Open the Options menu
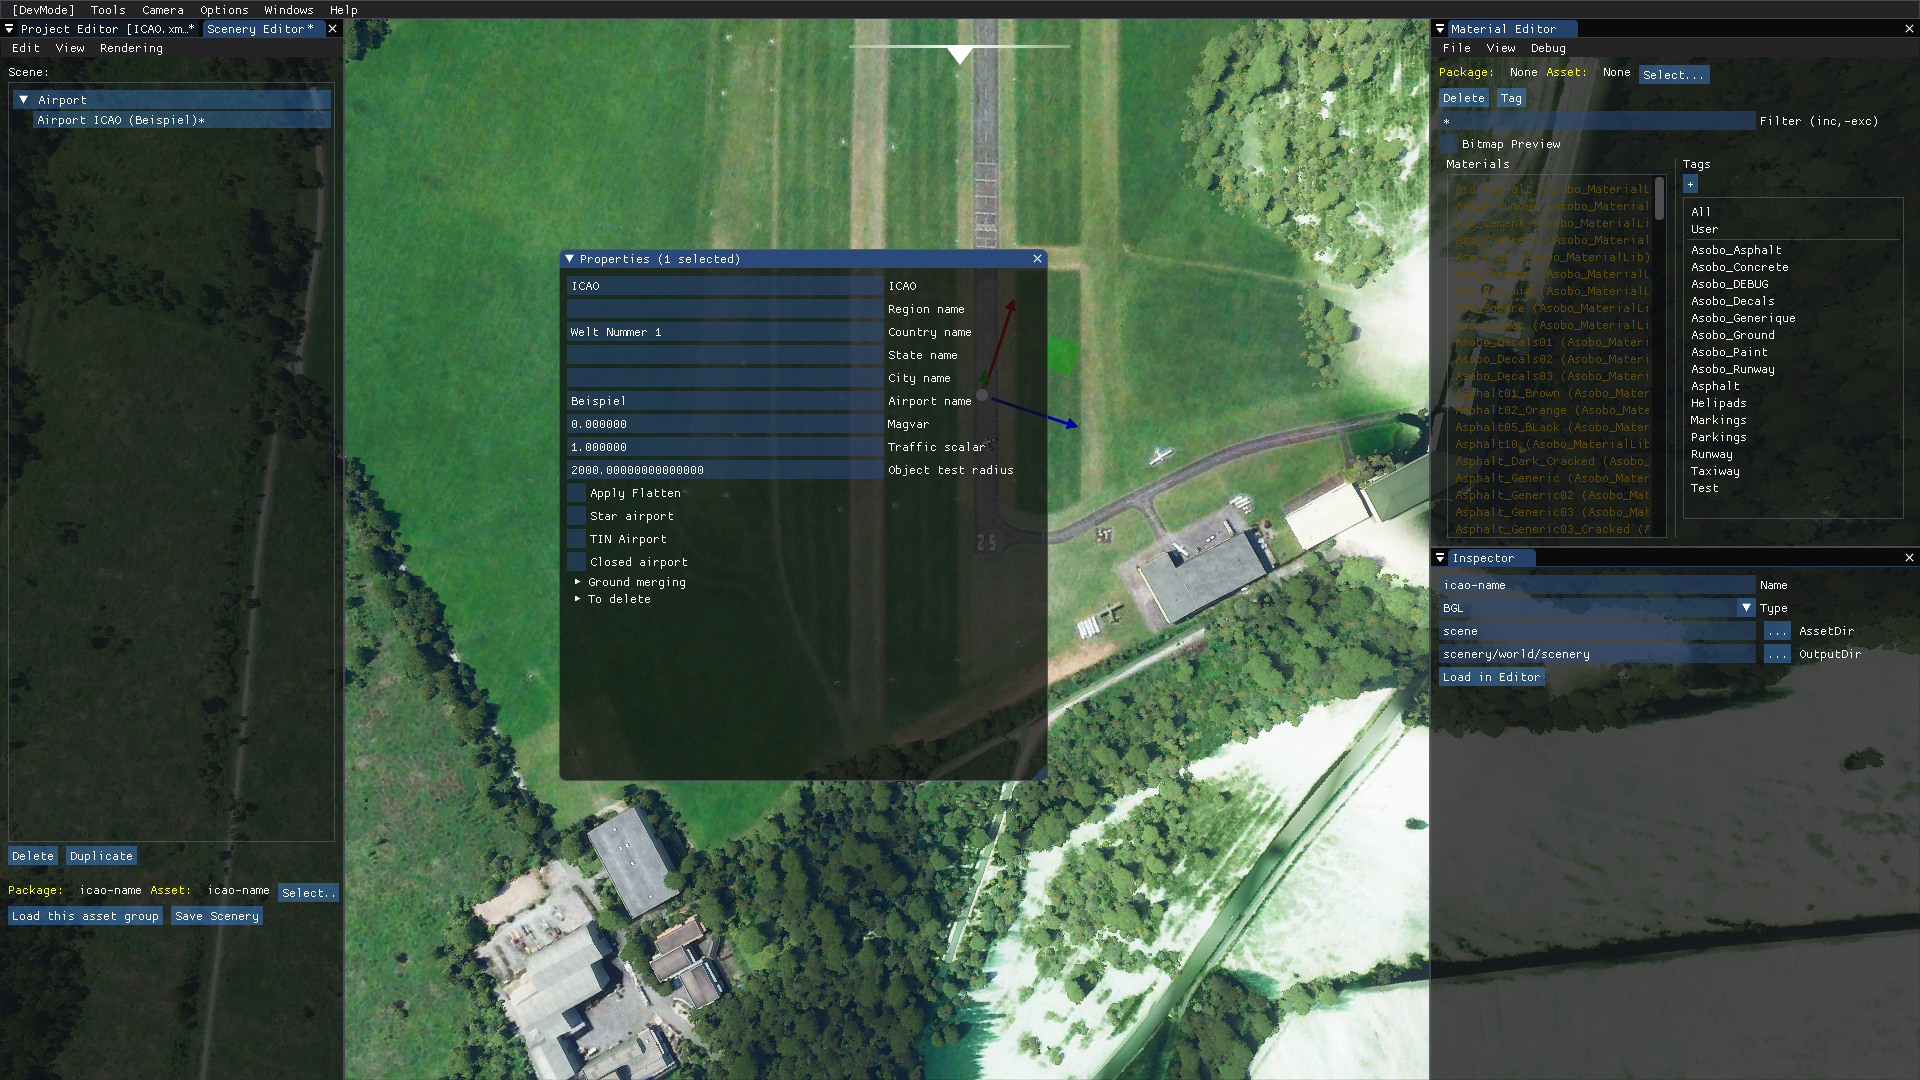The image size is (1920, 1080). (224, 10)
